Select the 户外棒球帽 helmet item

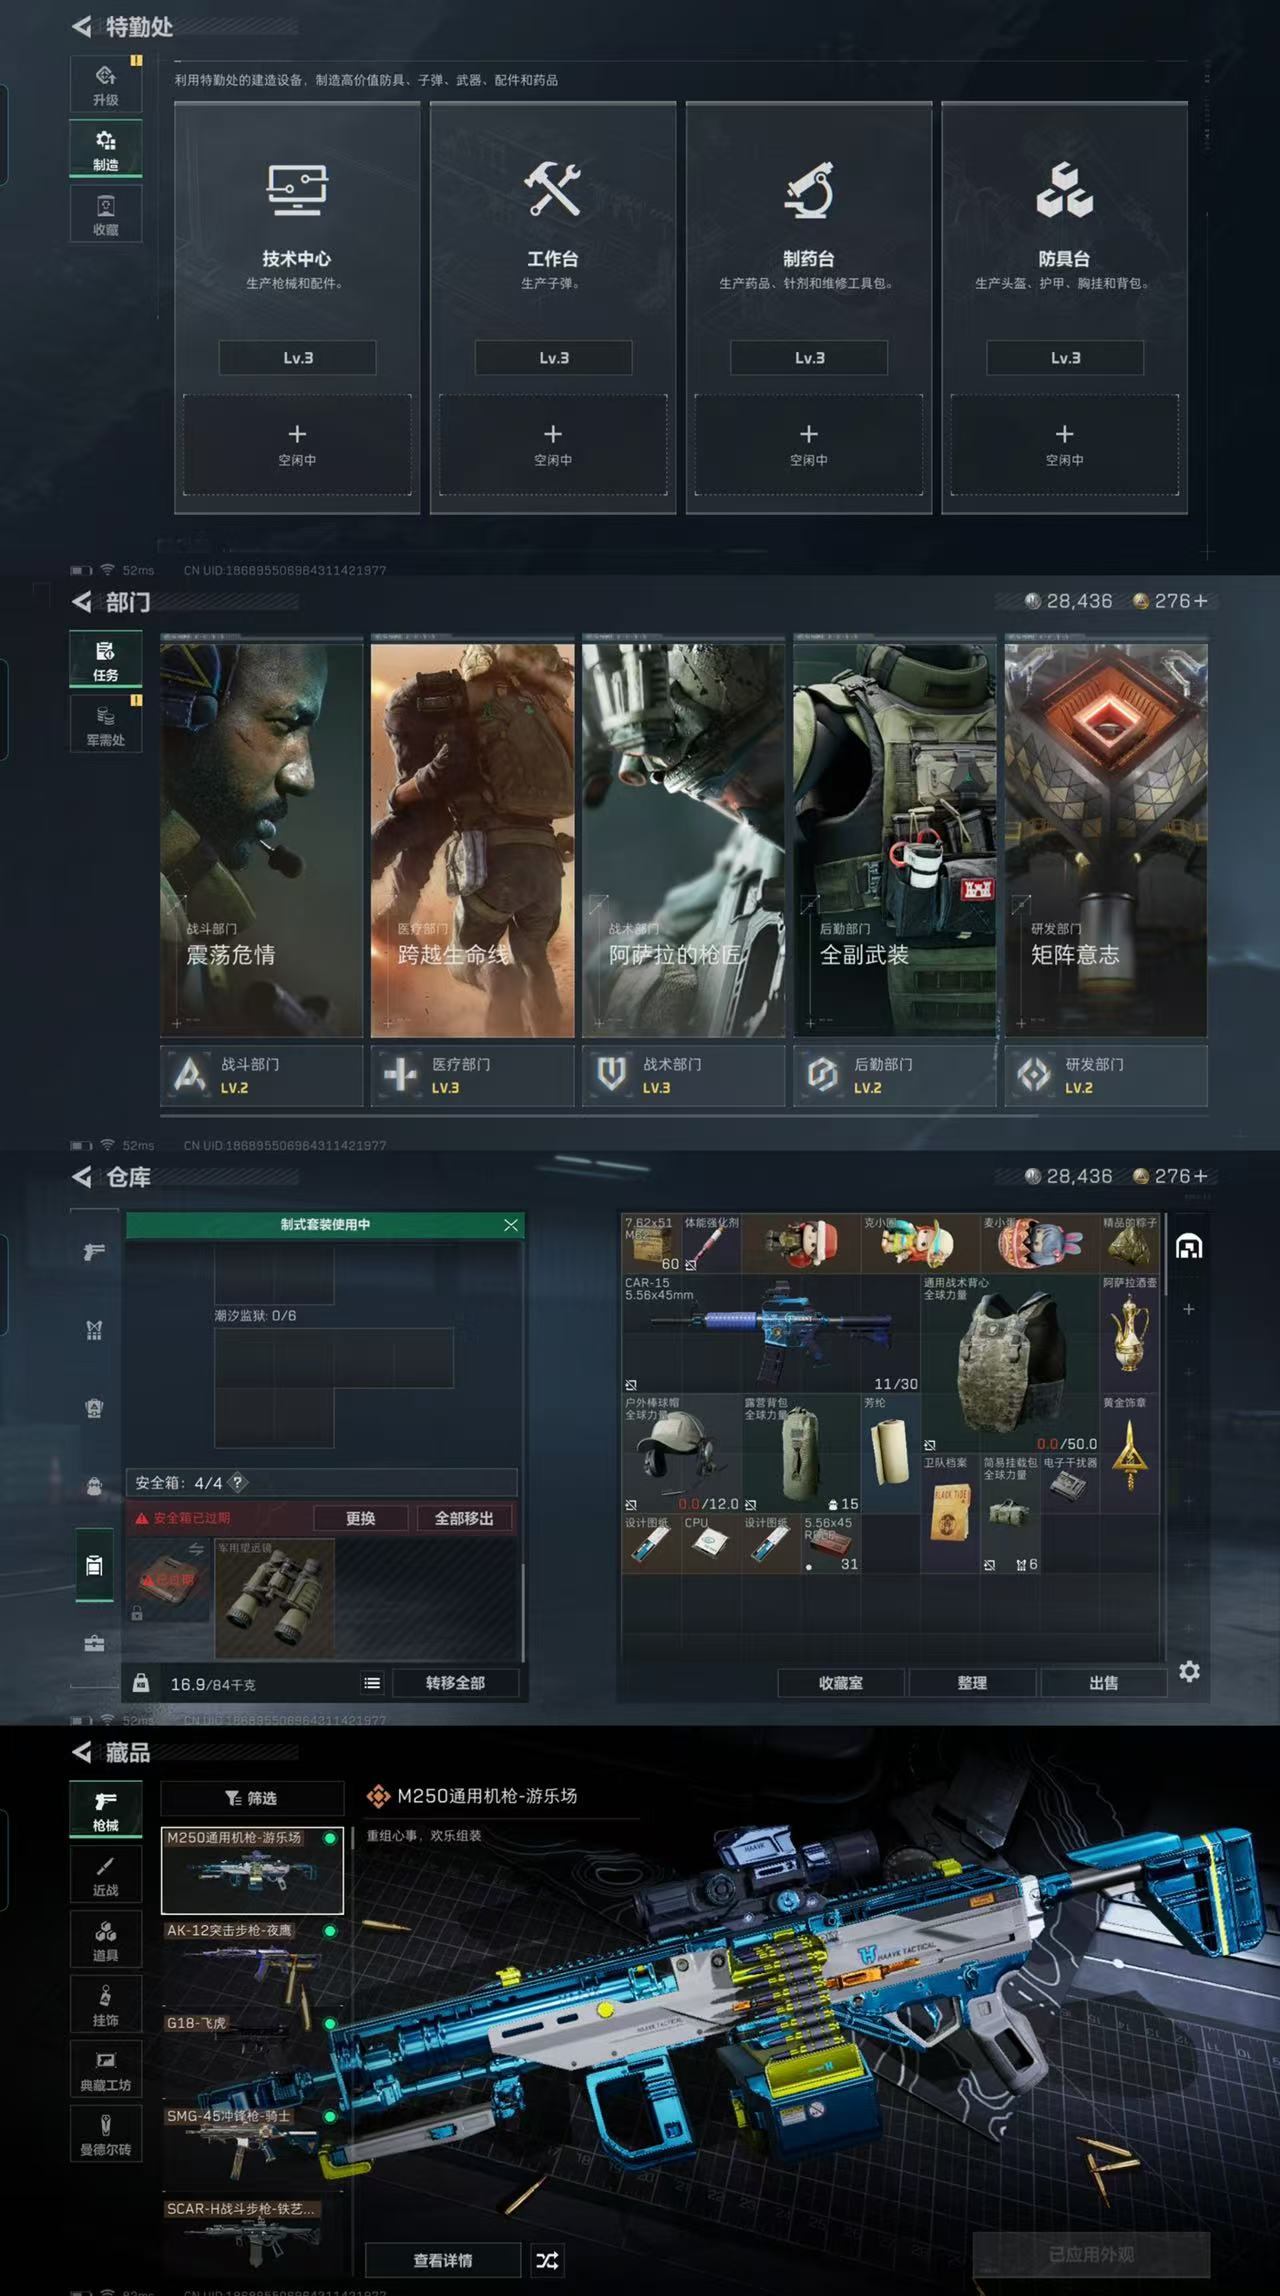681,1453
